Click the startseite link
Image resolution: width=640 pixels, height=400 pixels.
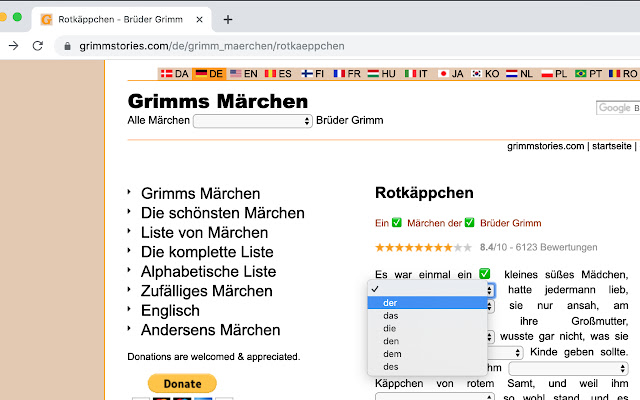(611, 146)
